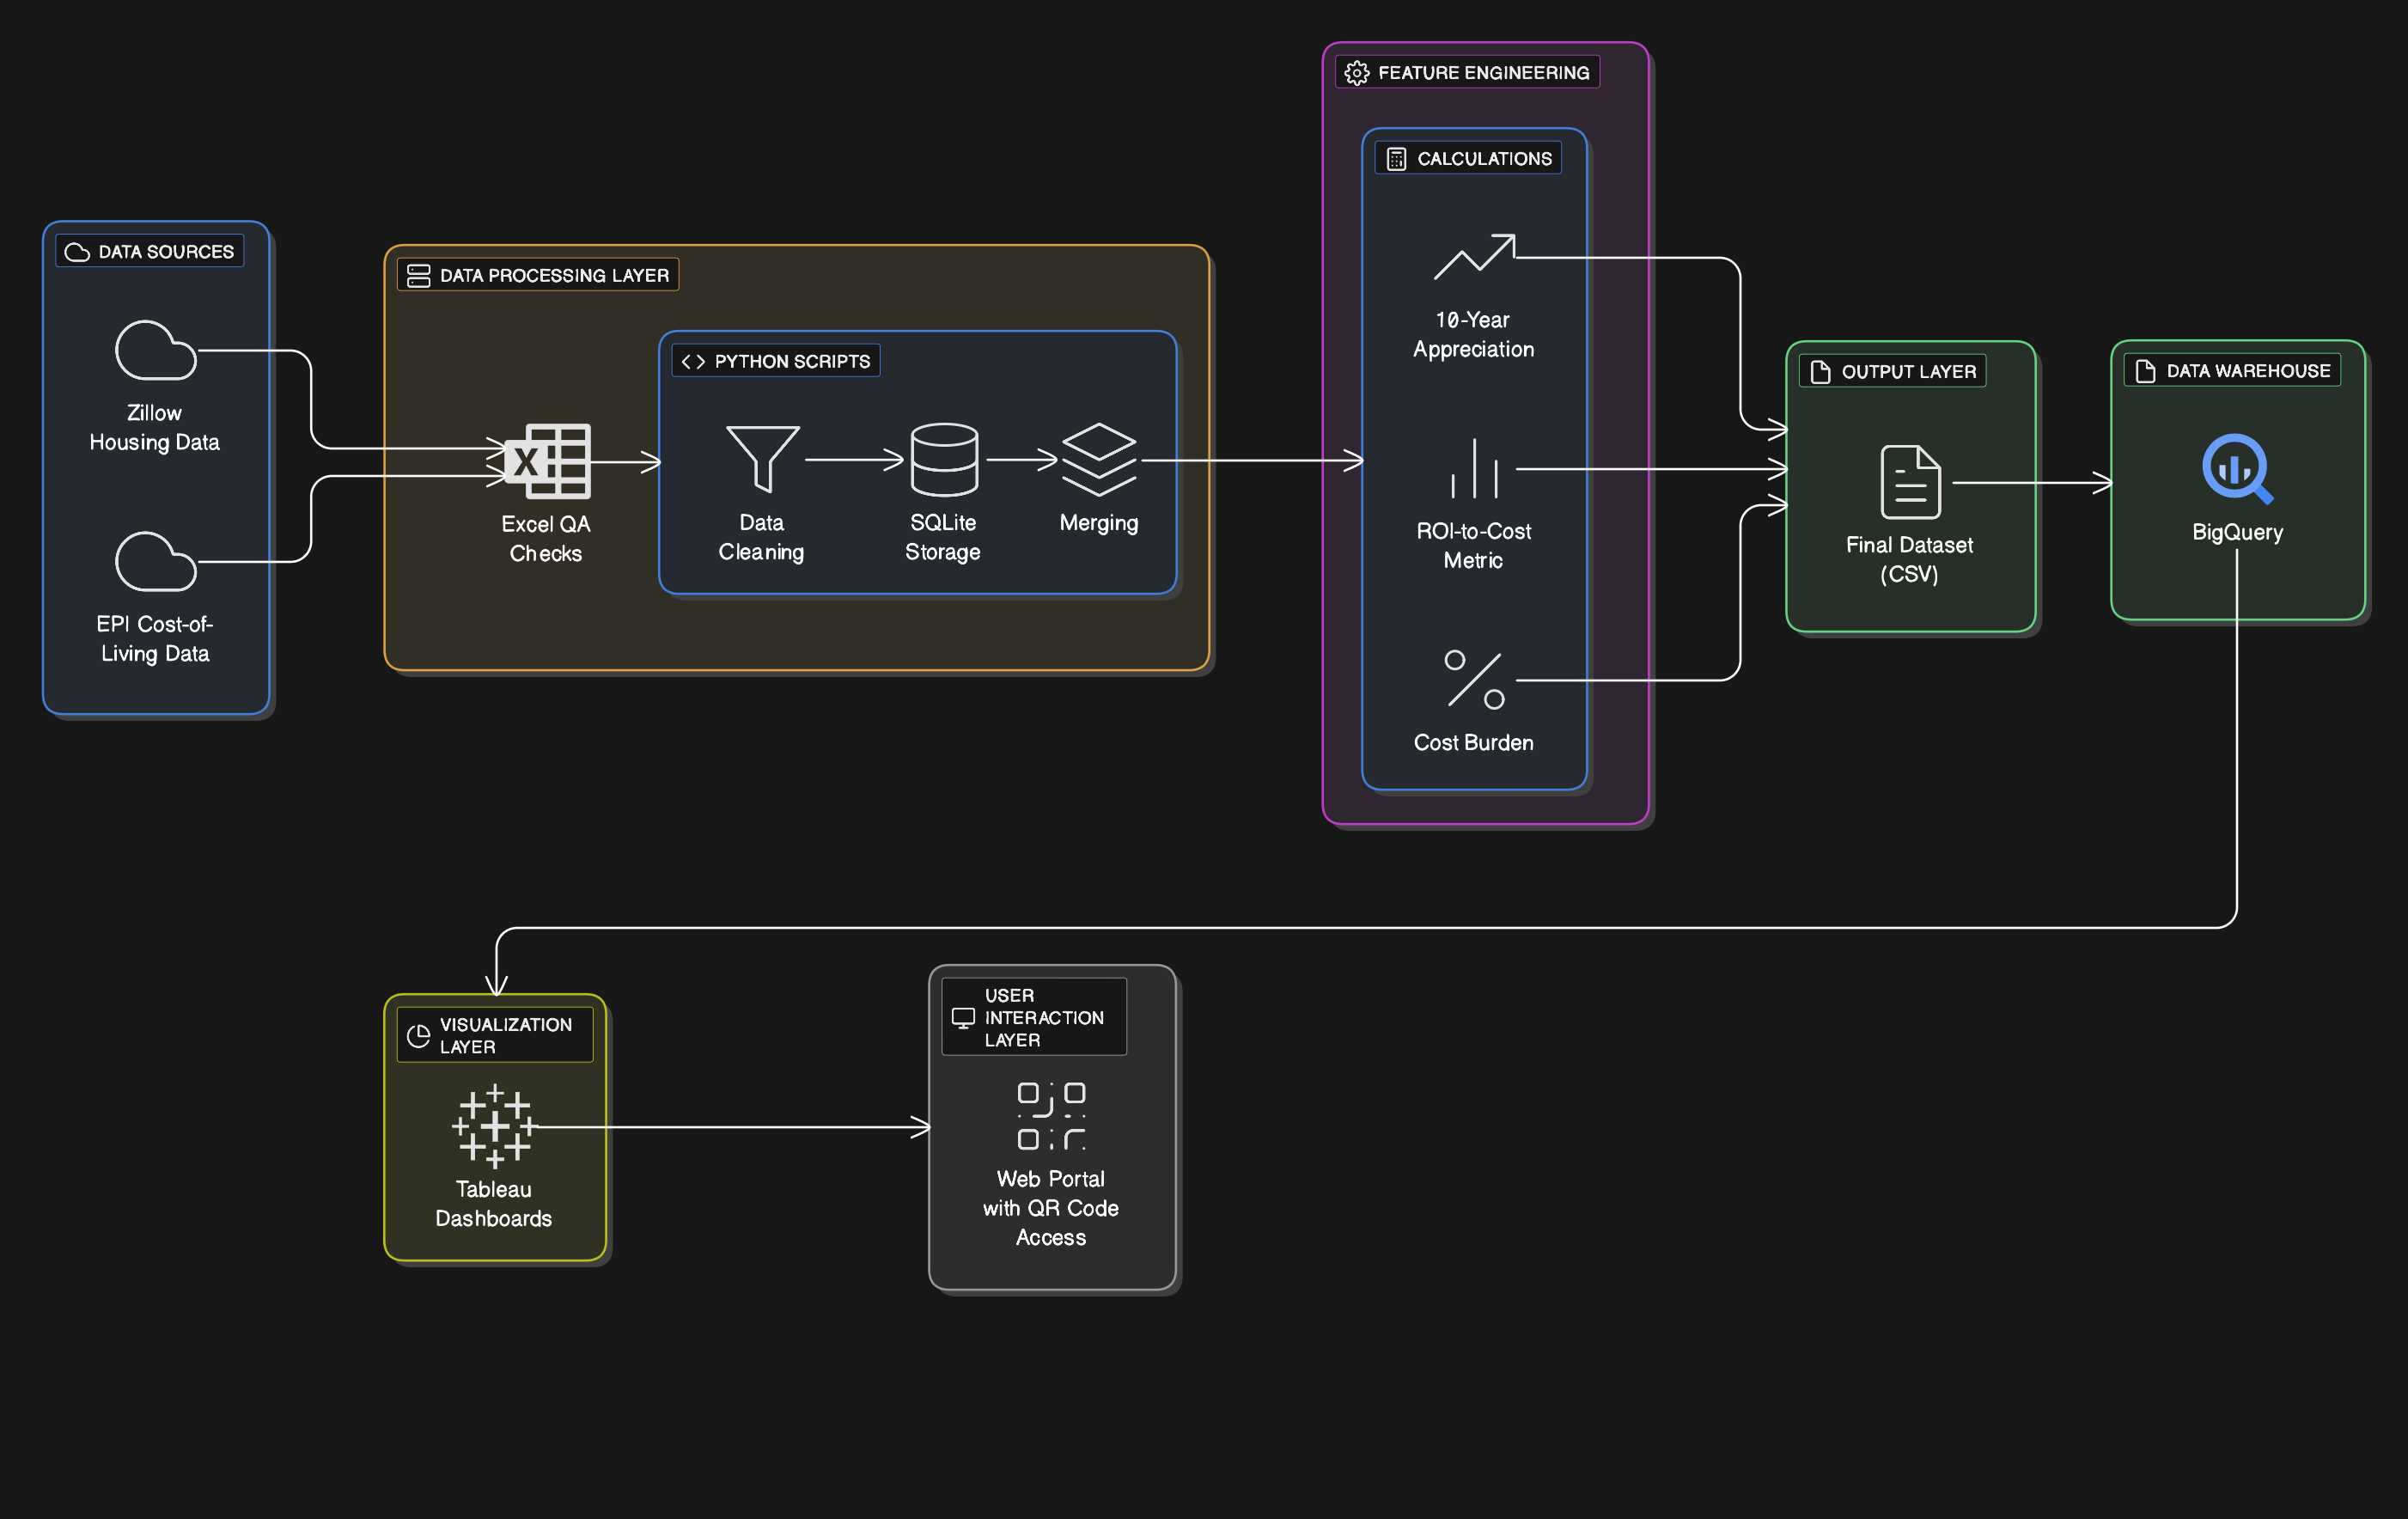Click the server icon in Data Processing Layer header

419,275
